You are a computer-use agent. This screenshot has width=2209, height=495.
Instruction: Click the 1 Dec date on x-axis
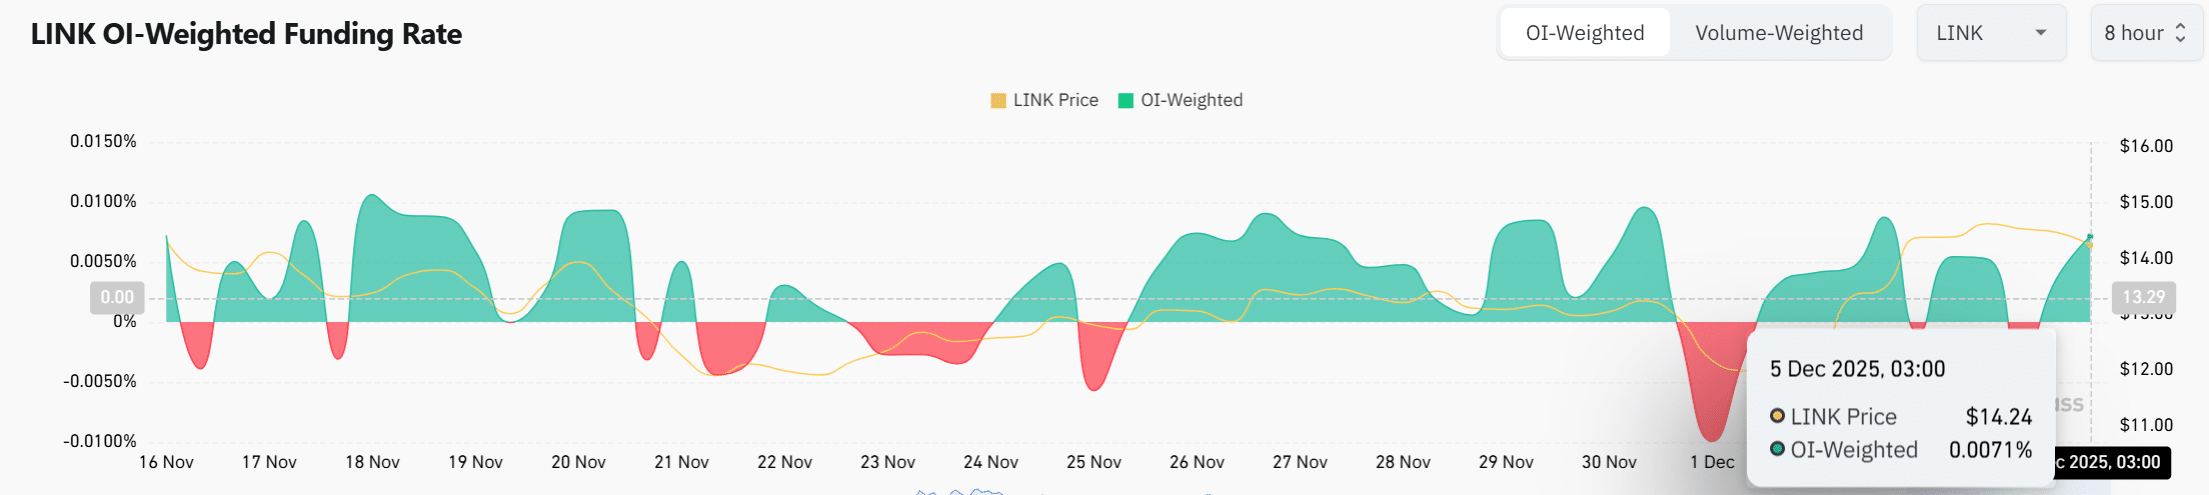pyautogui.click(x=1712, y=462)
